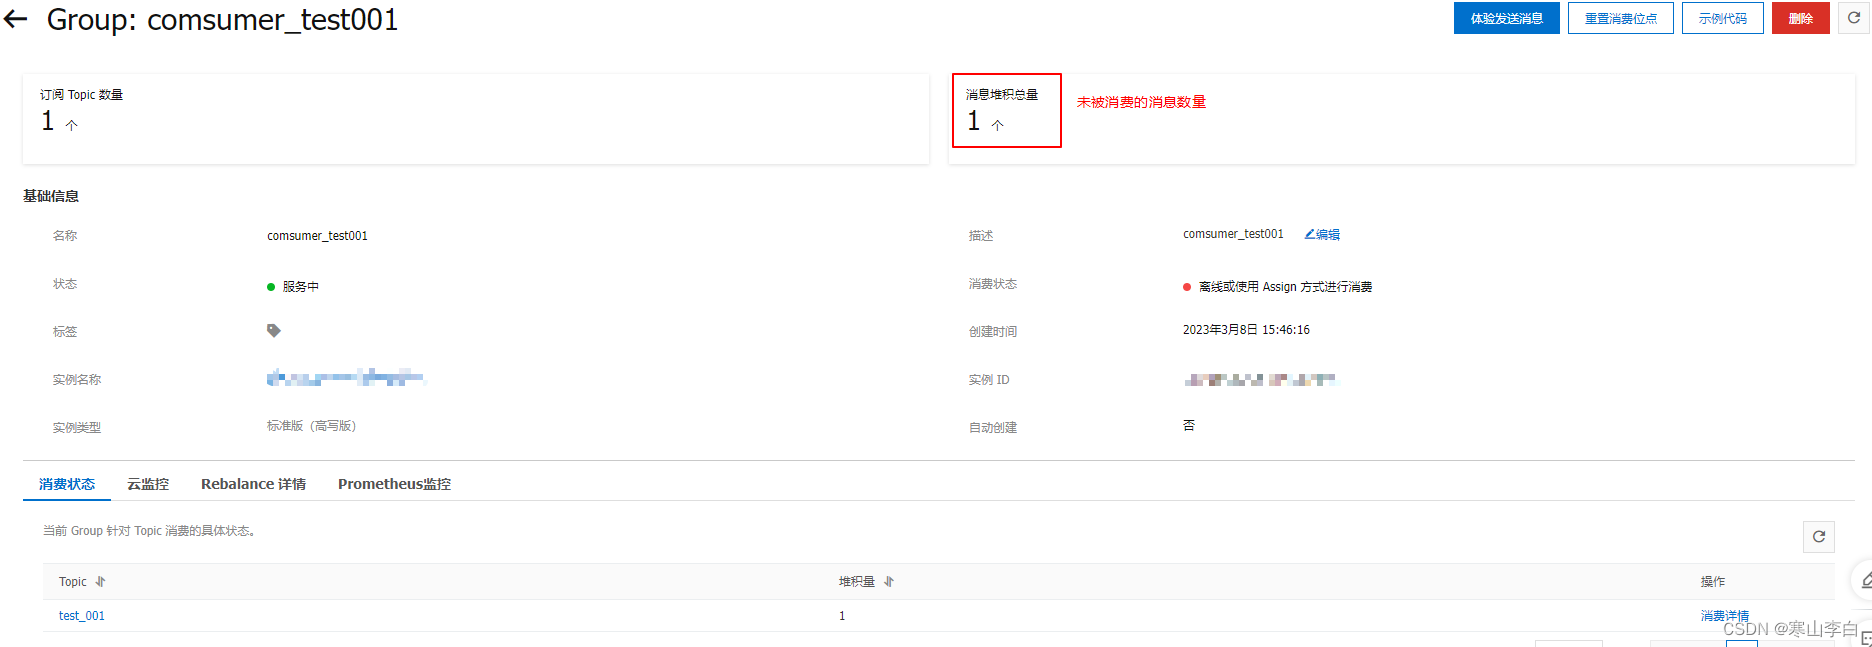Screen dimensions: 1872x647
Task: Click the 消息堆积总量 up-arrow icon
Action: click(998, 125)
